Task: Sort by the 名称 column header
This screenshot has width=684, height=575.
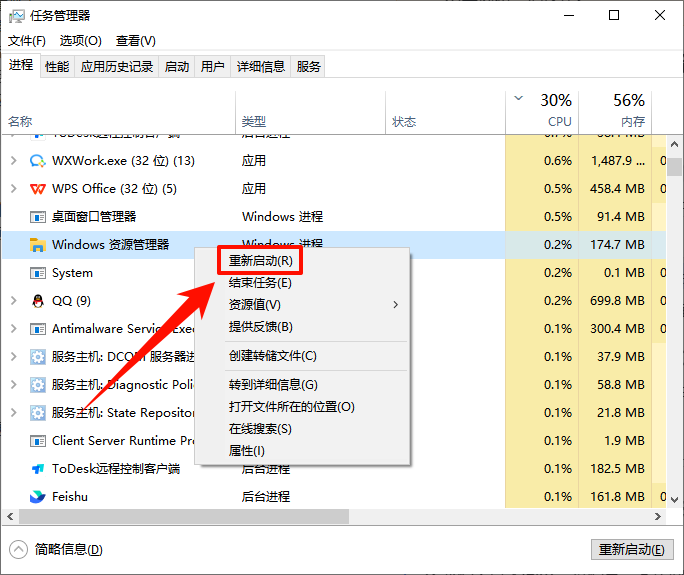Action: point(20,122)
